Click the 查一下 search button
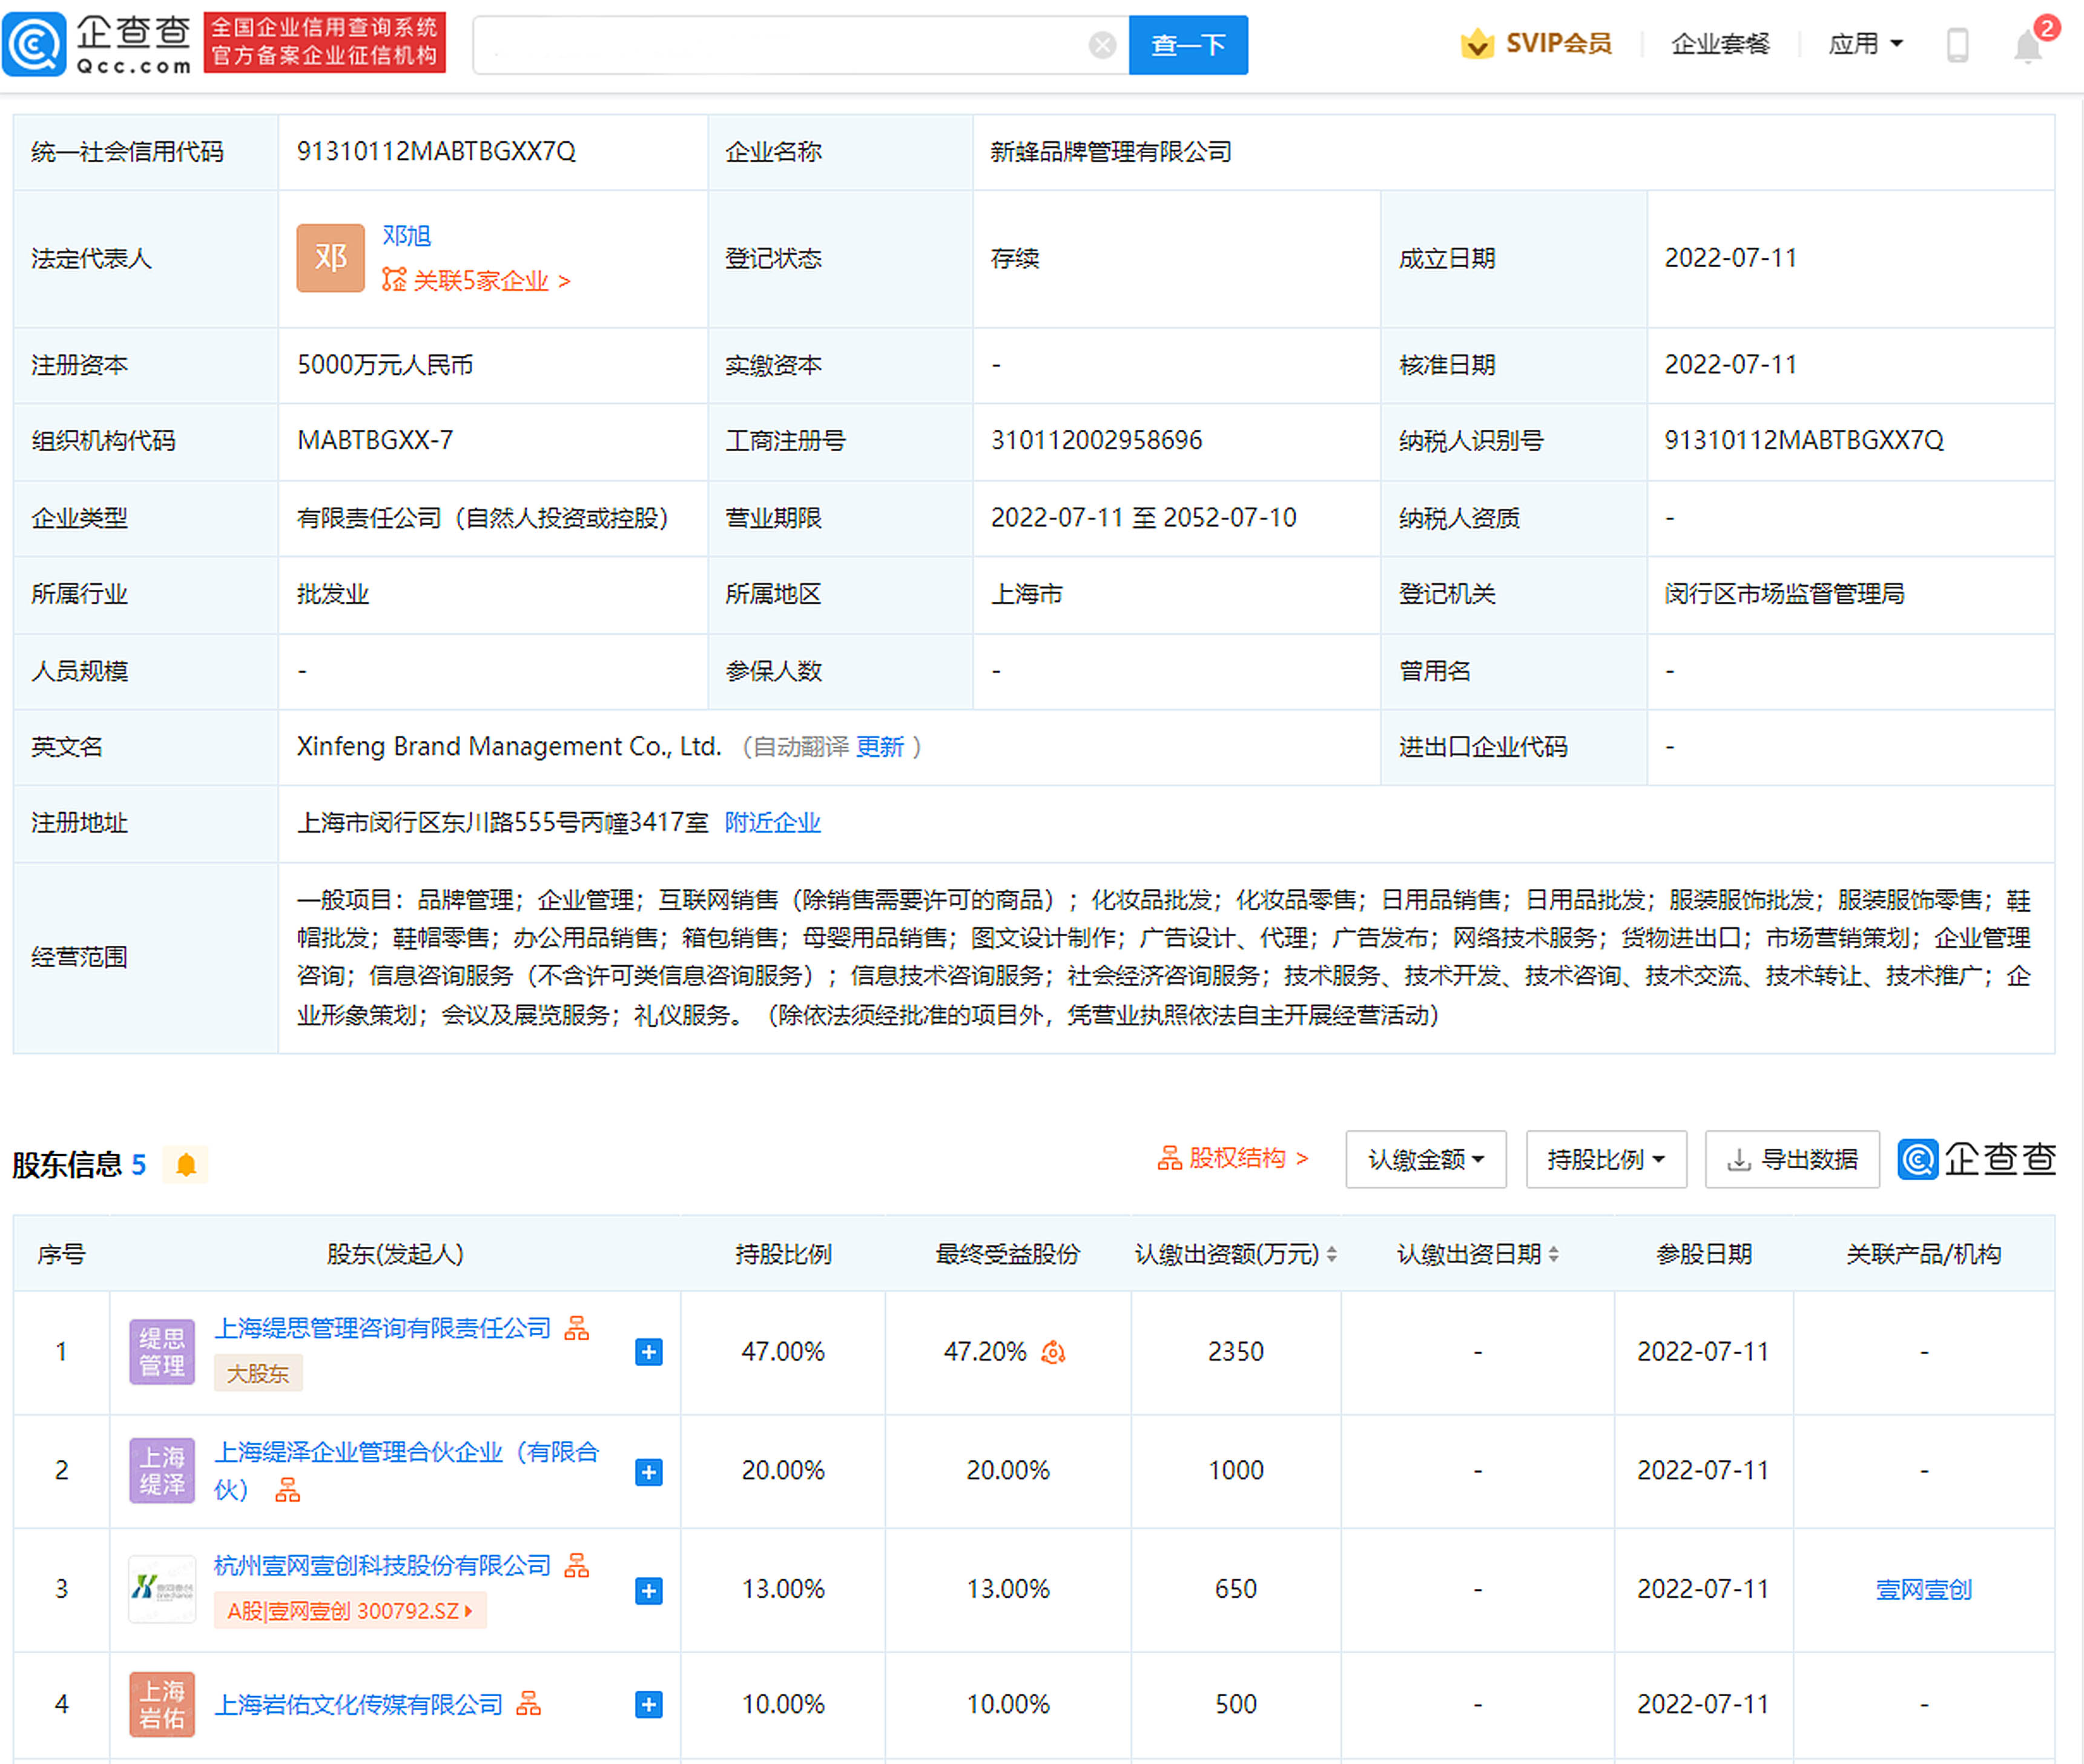 pos(1188,44)
